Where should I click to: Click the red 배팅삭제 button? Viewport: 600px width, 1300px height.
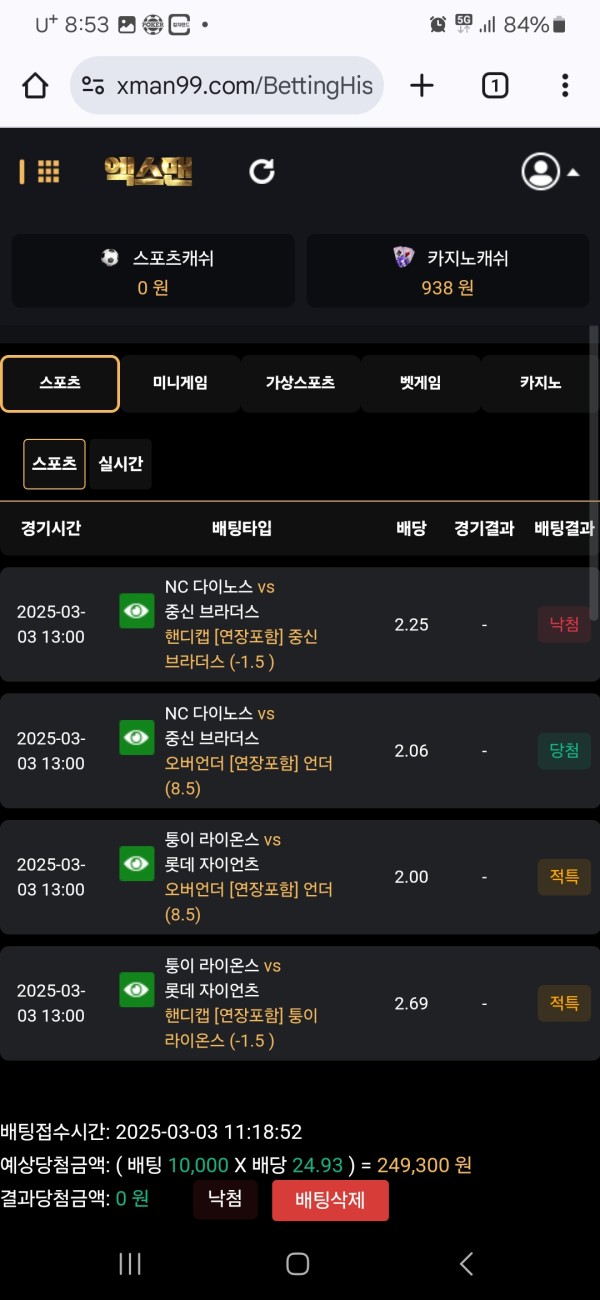tap(330, 1200)
